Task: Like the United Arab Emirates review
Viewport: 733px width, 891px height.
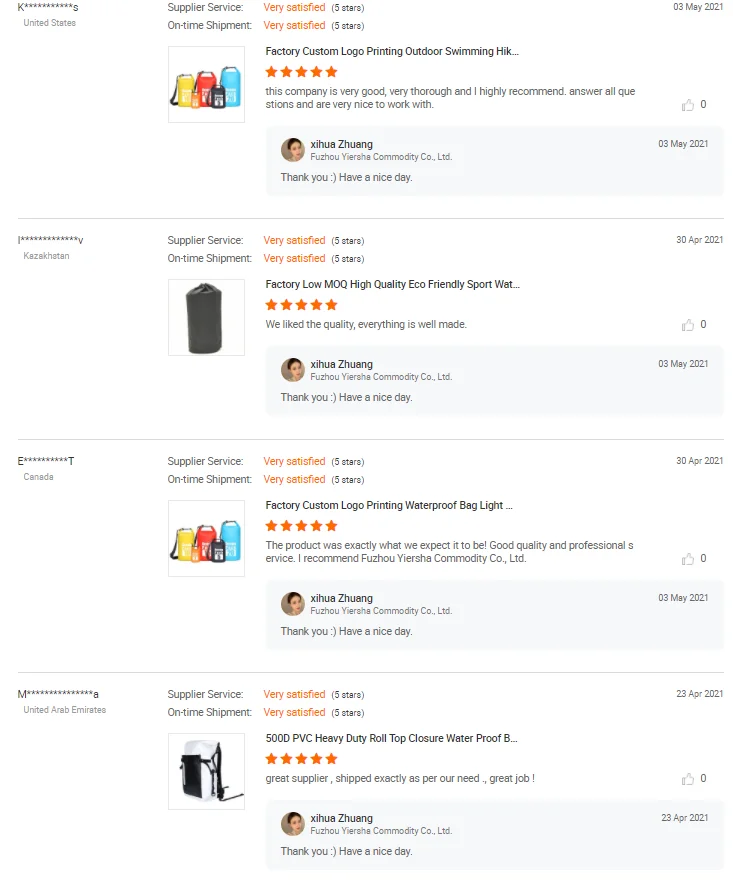Action: [x=688, y=779]
